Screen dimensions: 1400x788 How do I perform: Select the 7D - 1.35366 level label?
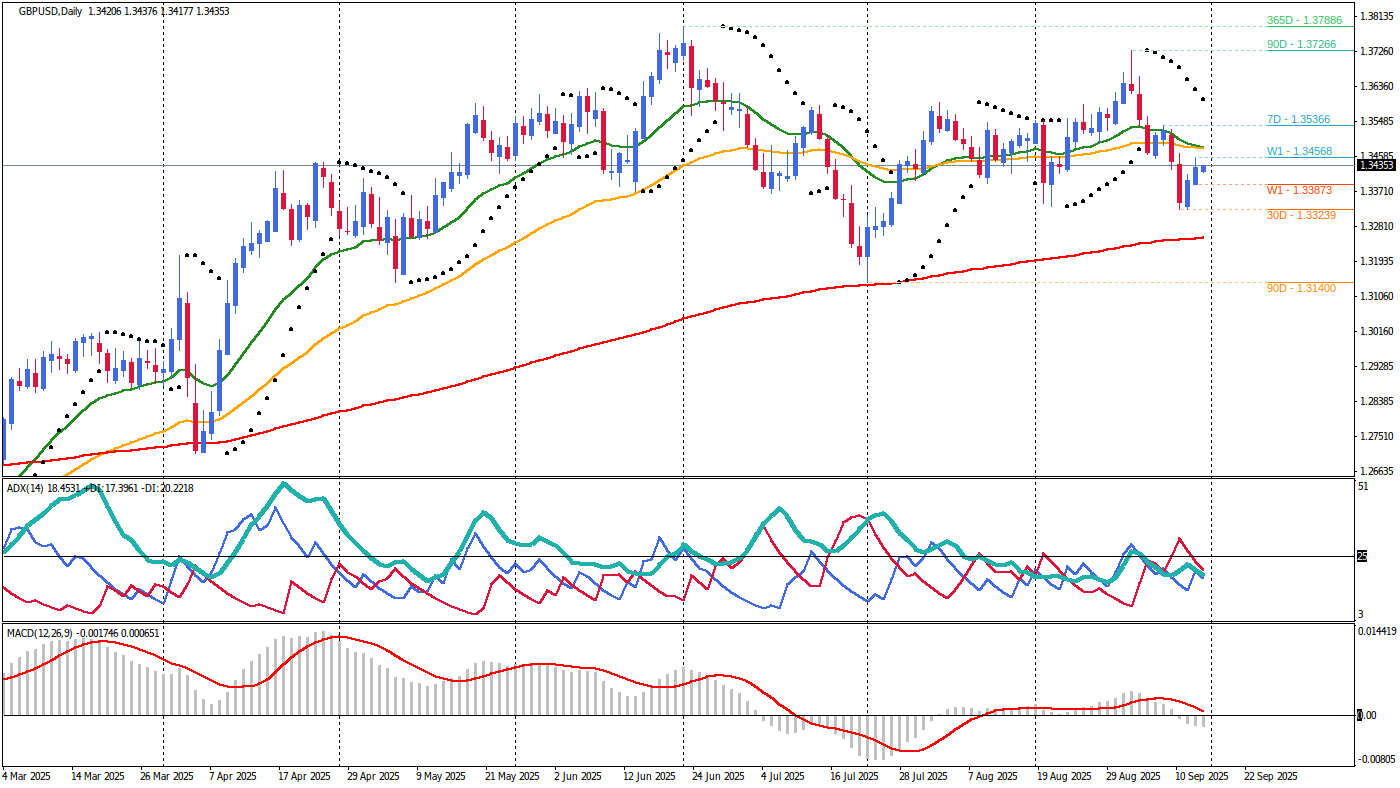coord(1298,119)
